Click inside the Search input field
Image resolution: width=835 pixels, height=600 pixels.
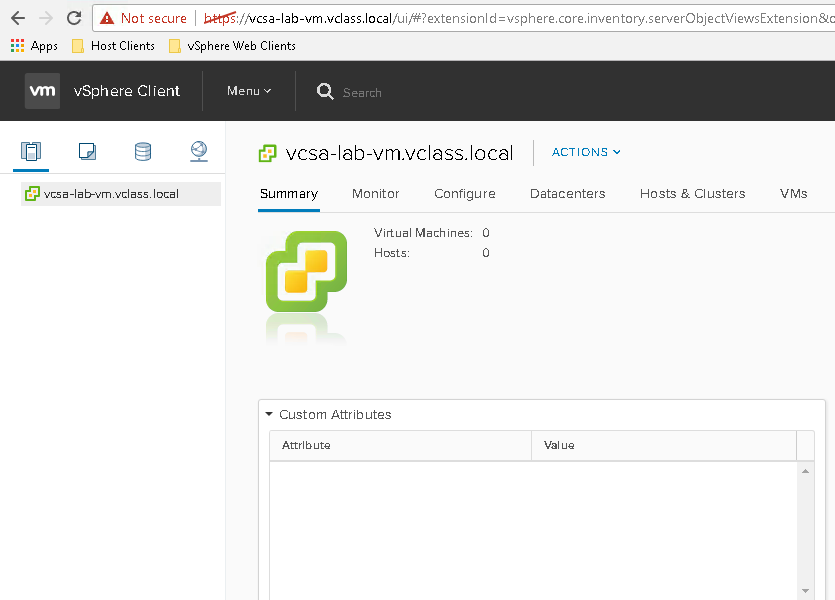pos(400,92)
